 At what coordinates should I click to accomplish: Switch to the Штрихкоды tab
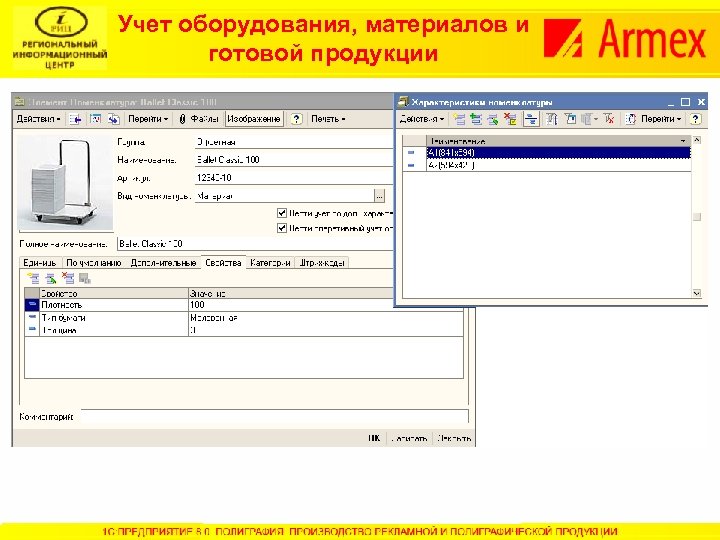coord(321,263)
